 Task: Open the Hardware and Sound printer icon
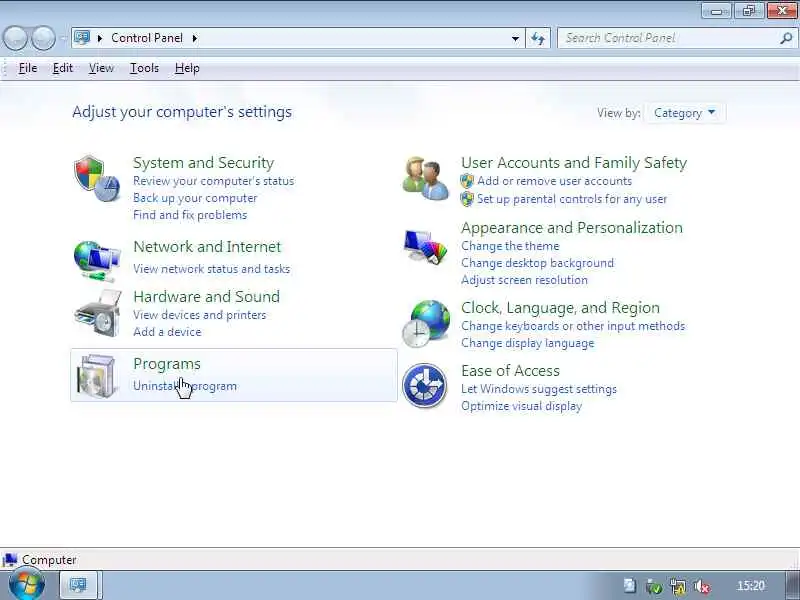pos(98,313)
